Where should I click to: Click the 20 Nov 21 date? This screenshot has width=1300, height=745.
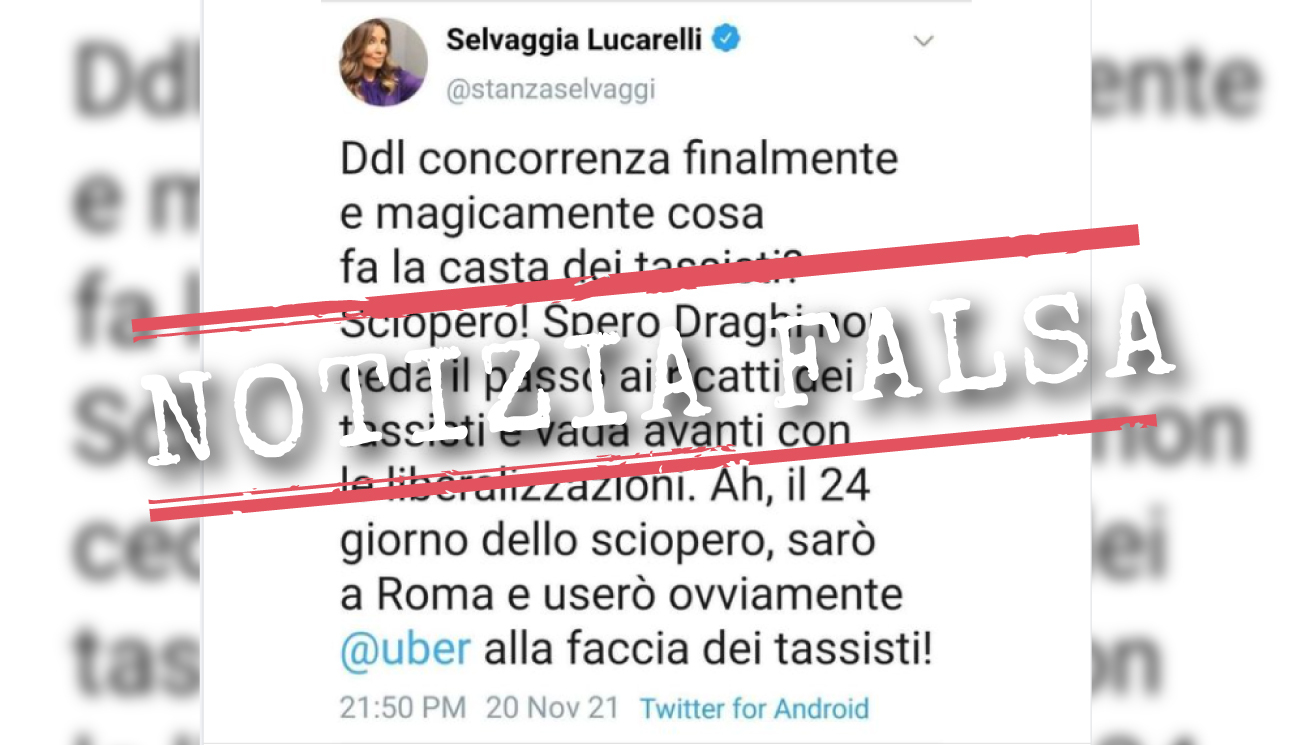pos(553,708)
